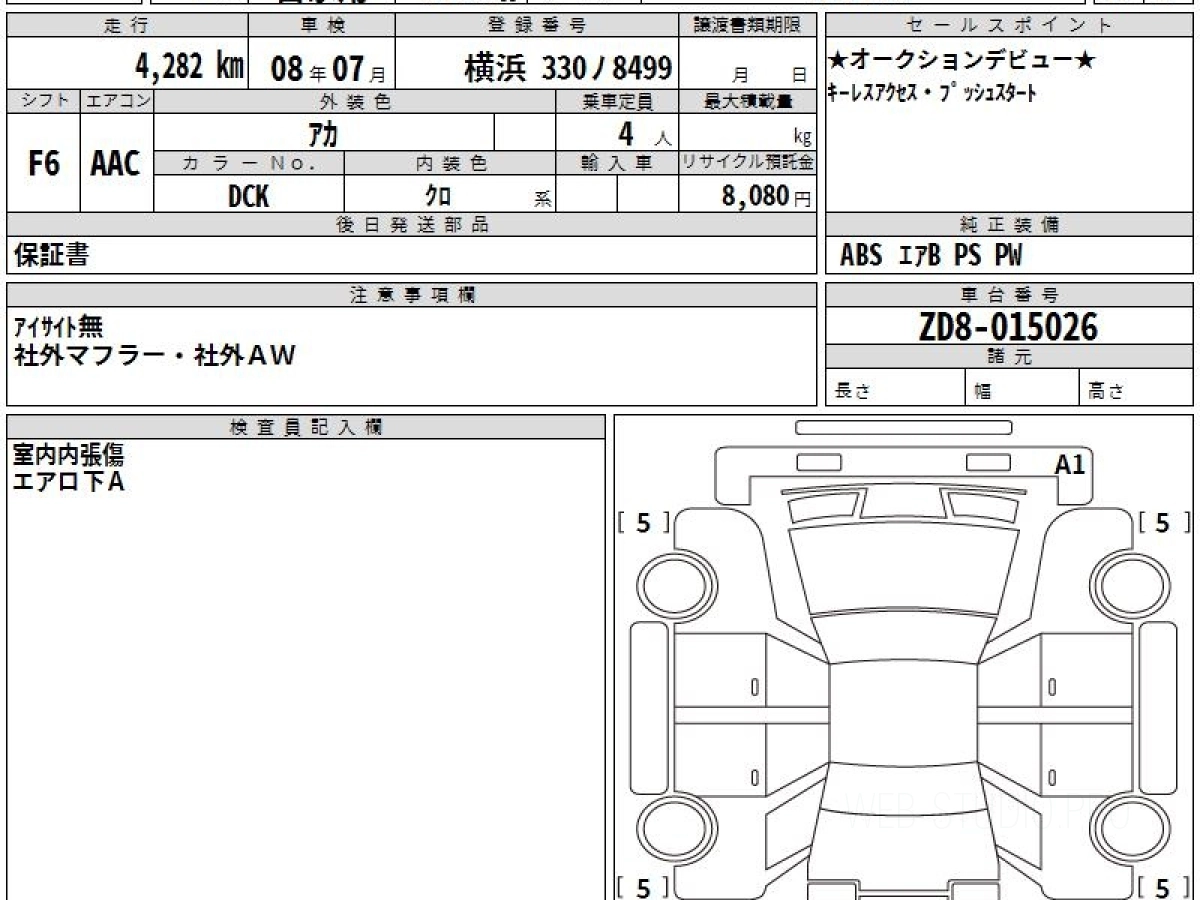Image resolution: width=1200 pixels, height=900 pixels.
Task: Select the 車台番号 header
Action: click(x=1009, y=295)
